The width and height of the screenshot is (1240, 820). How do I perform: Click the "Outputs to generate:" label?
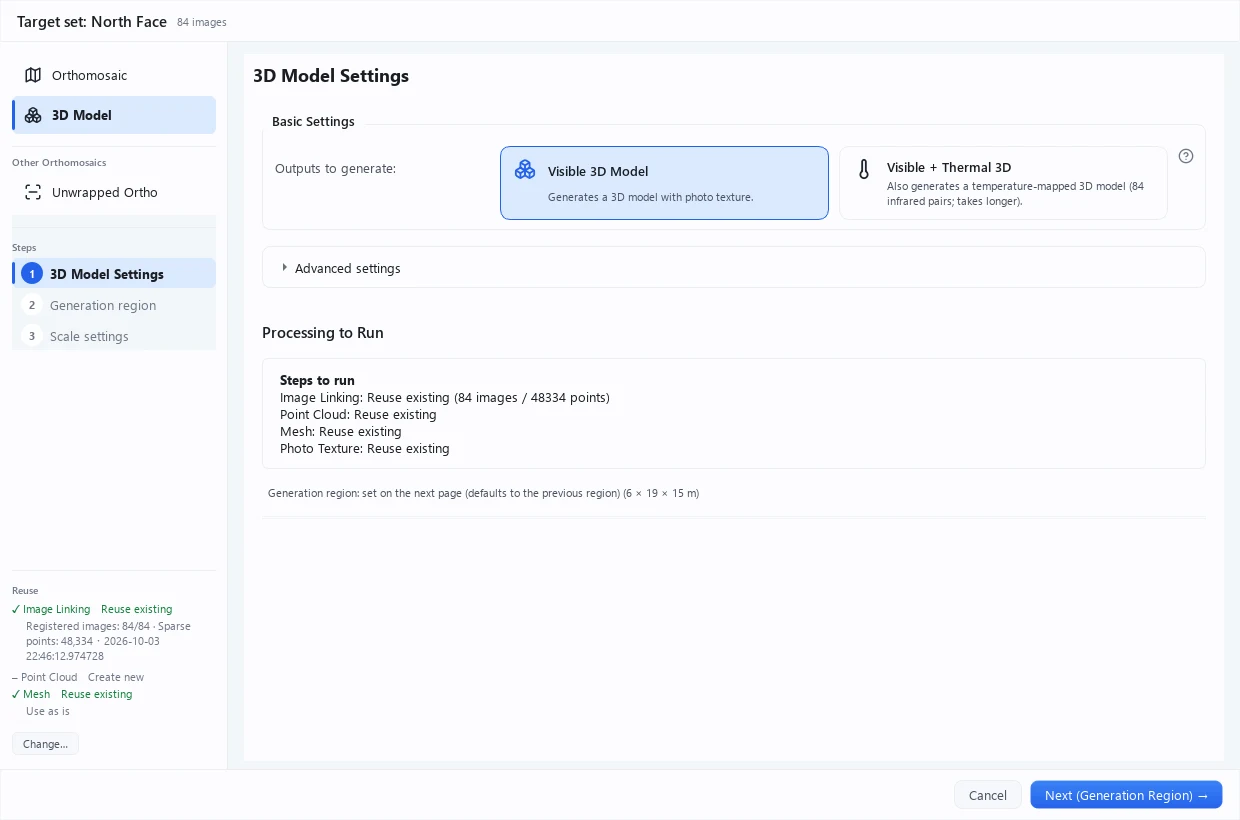(335, 168)
